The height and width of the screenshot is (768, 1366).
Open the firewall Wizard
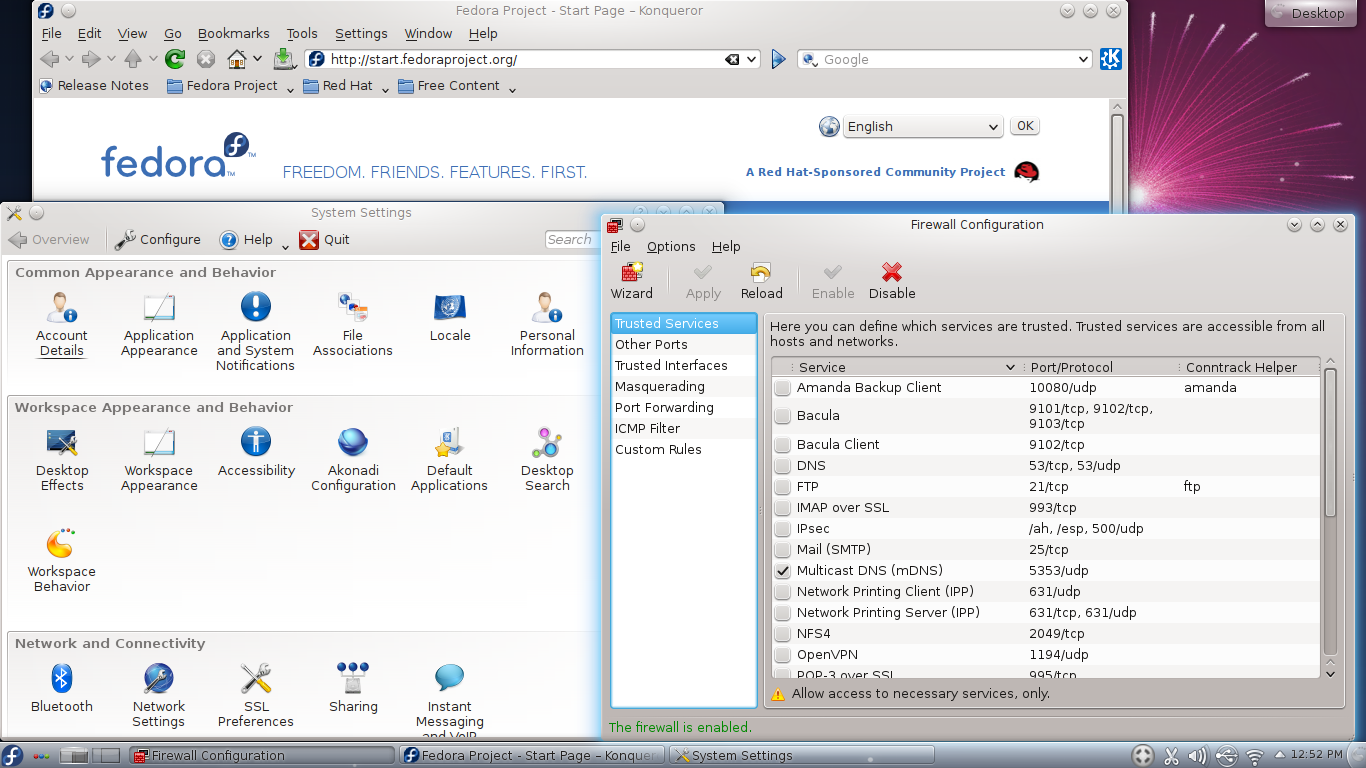631,281
